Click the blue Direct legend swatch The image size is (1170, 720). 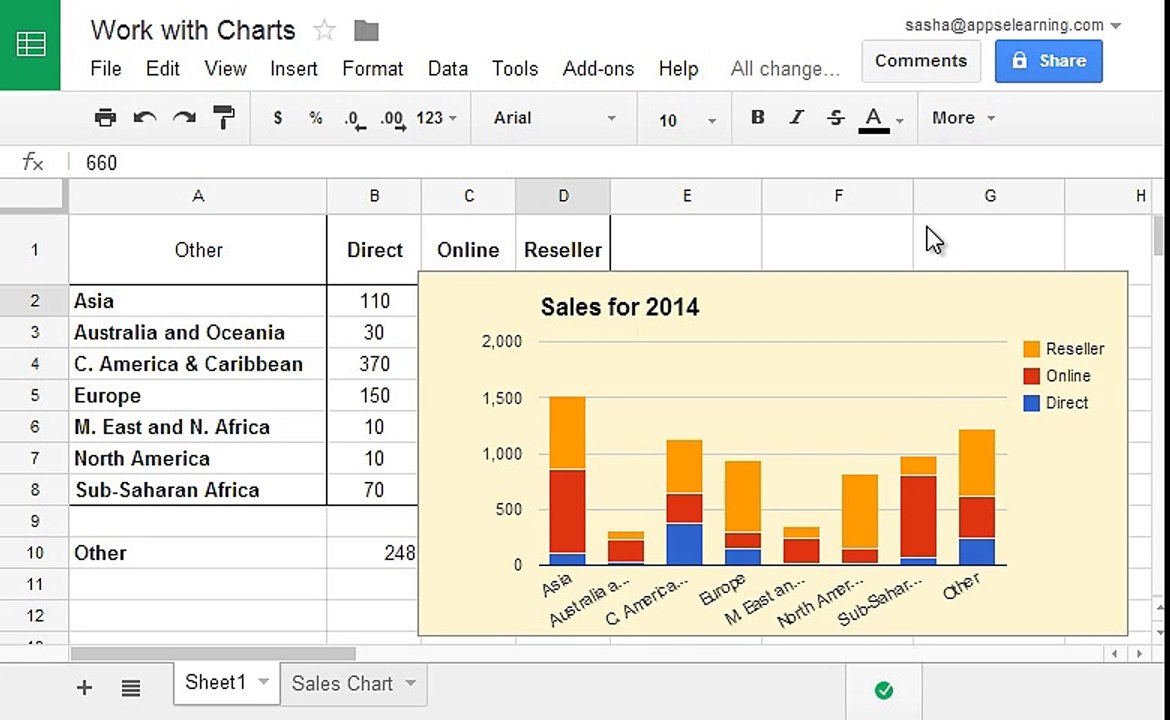[1031, 403]
